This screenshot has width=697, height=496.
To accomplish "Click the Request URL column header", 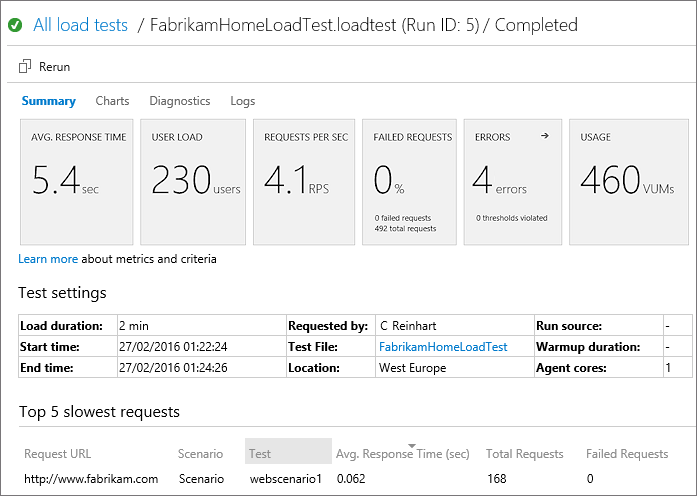I will tap(57, 454).
